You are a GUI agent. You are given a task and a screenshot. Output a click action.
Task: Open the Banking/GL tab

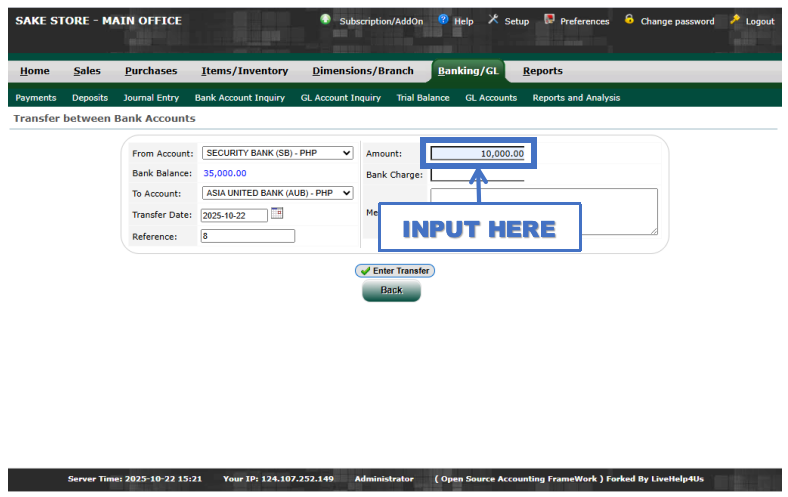coord(468,71)
